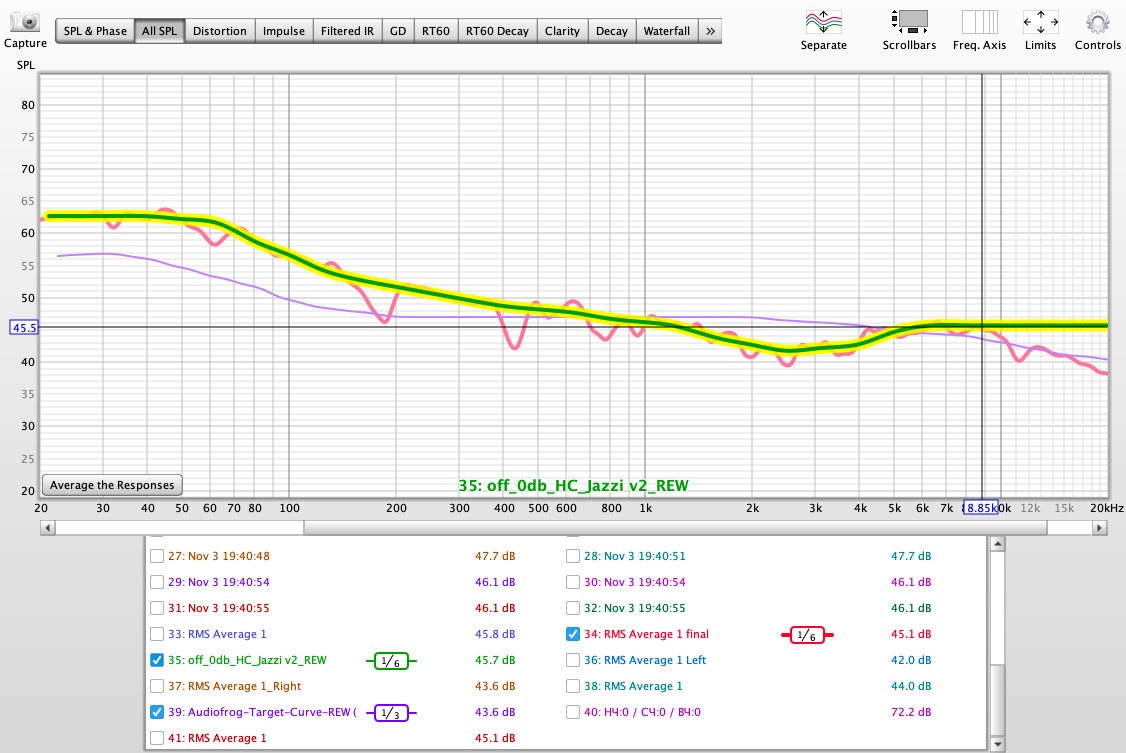Open the Impulse tab

[x=284, y=31]
